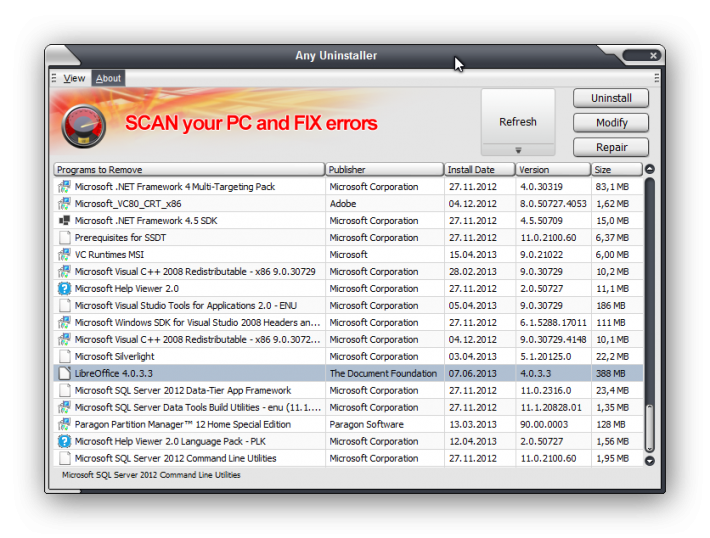The width and height of the screenshot is (710, 538).
Task: Click the icon beside Microsoft Windows SDK for Visual Studio 2008 Headers
Action: pyautogui.click(x=64, y=322)
